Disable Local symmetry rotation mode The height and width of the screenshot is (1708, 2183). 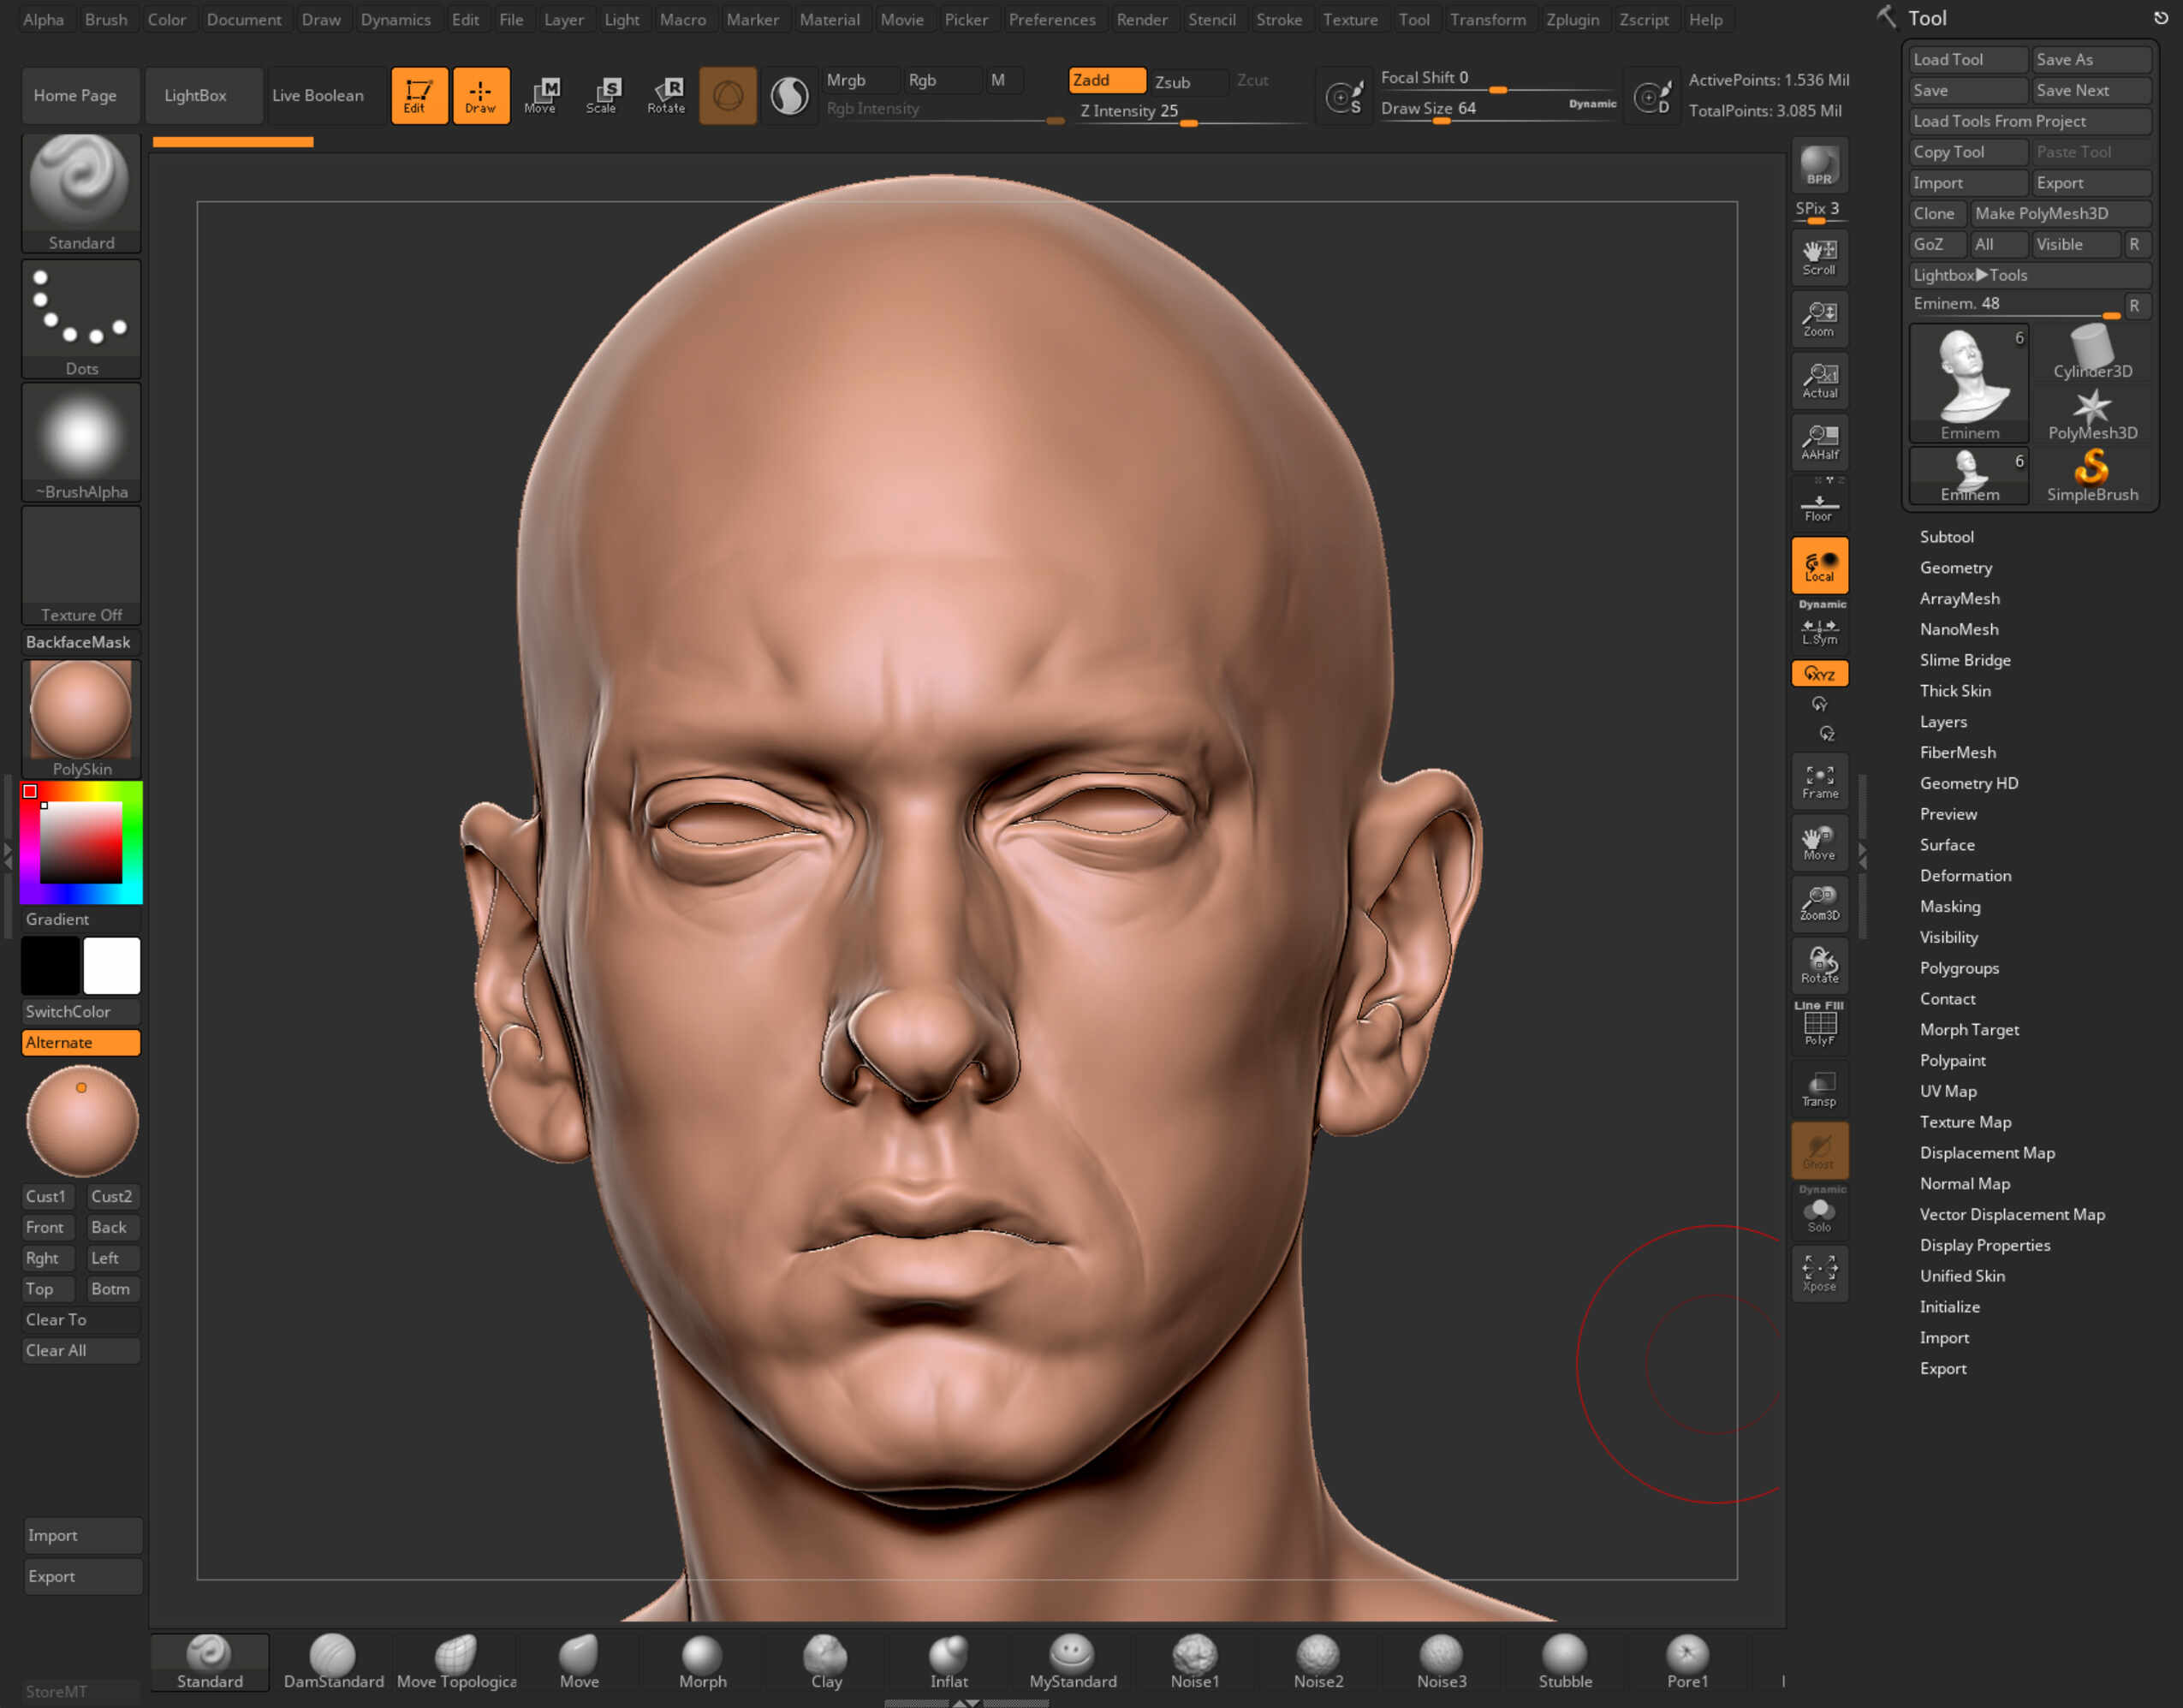(1819, 567)
